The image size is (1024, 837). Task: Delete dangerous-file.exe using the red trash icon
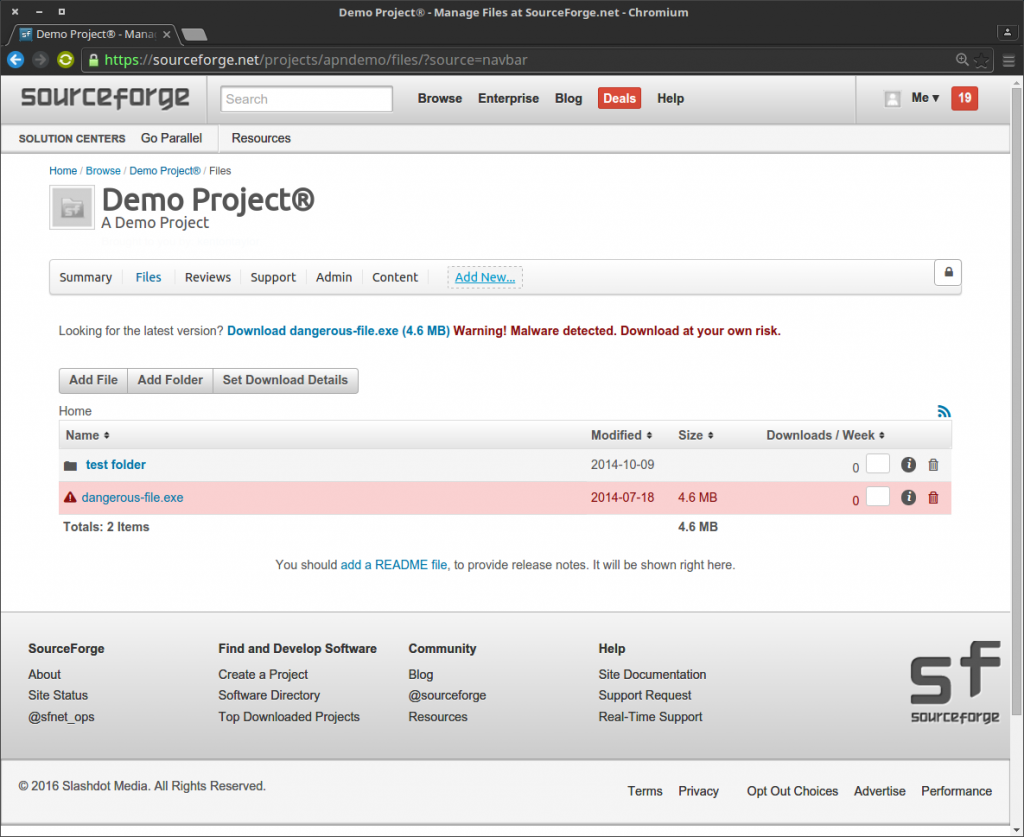pos(933,498)
